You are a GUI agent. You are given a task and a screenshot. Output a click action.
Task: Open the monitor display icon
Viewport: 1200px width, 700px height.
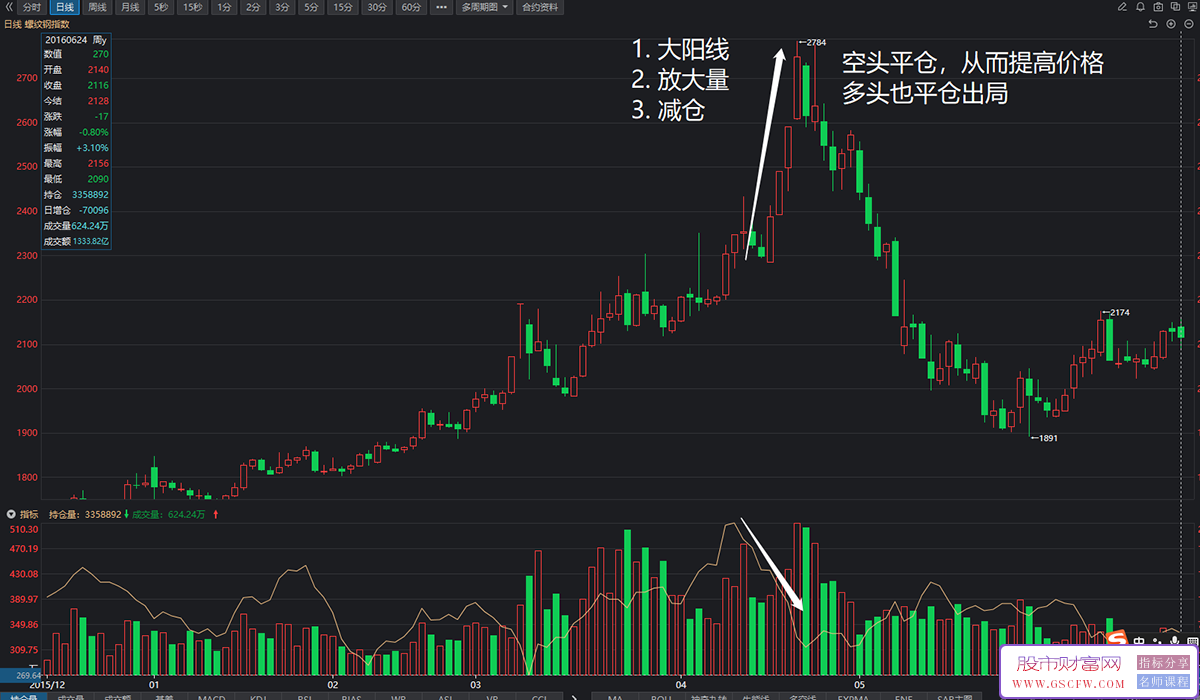click(x=1191, y=7)
